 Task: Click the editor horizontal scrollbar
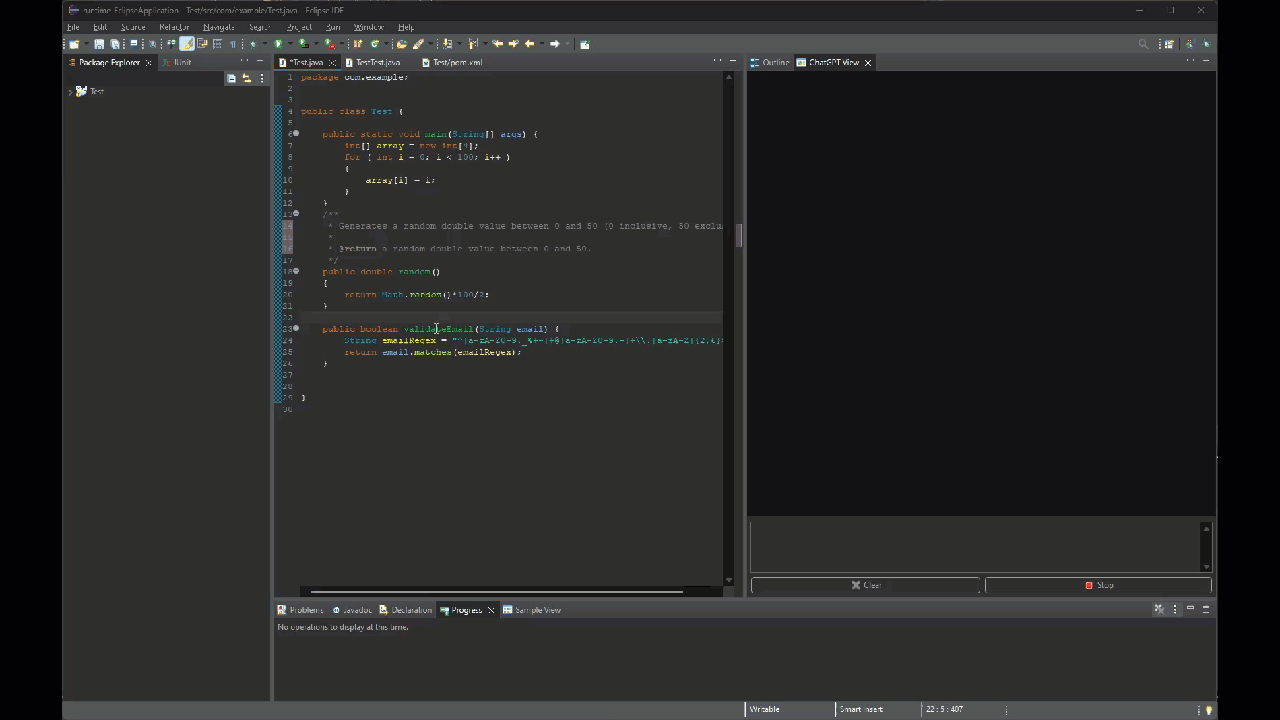point(496,591)
